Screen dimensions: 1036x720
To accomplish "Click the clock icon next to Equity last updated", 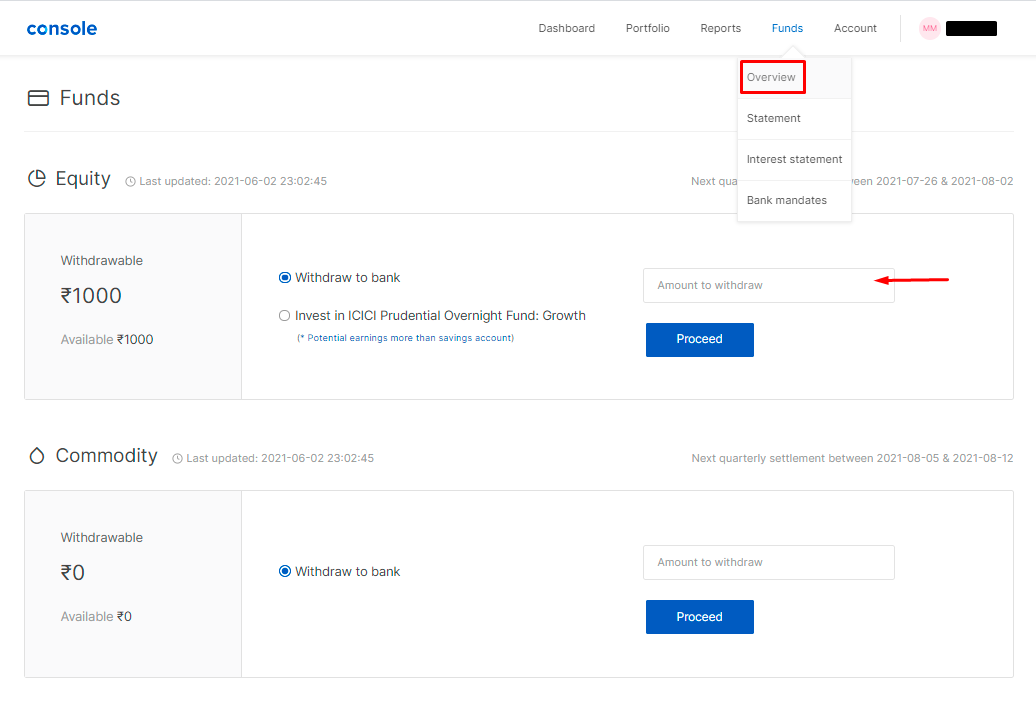I will pyautogui.click(x=130, y=182).
